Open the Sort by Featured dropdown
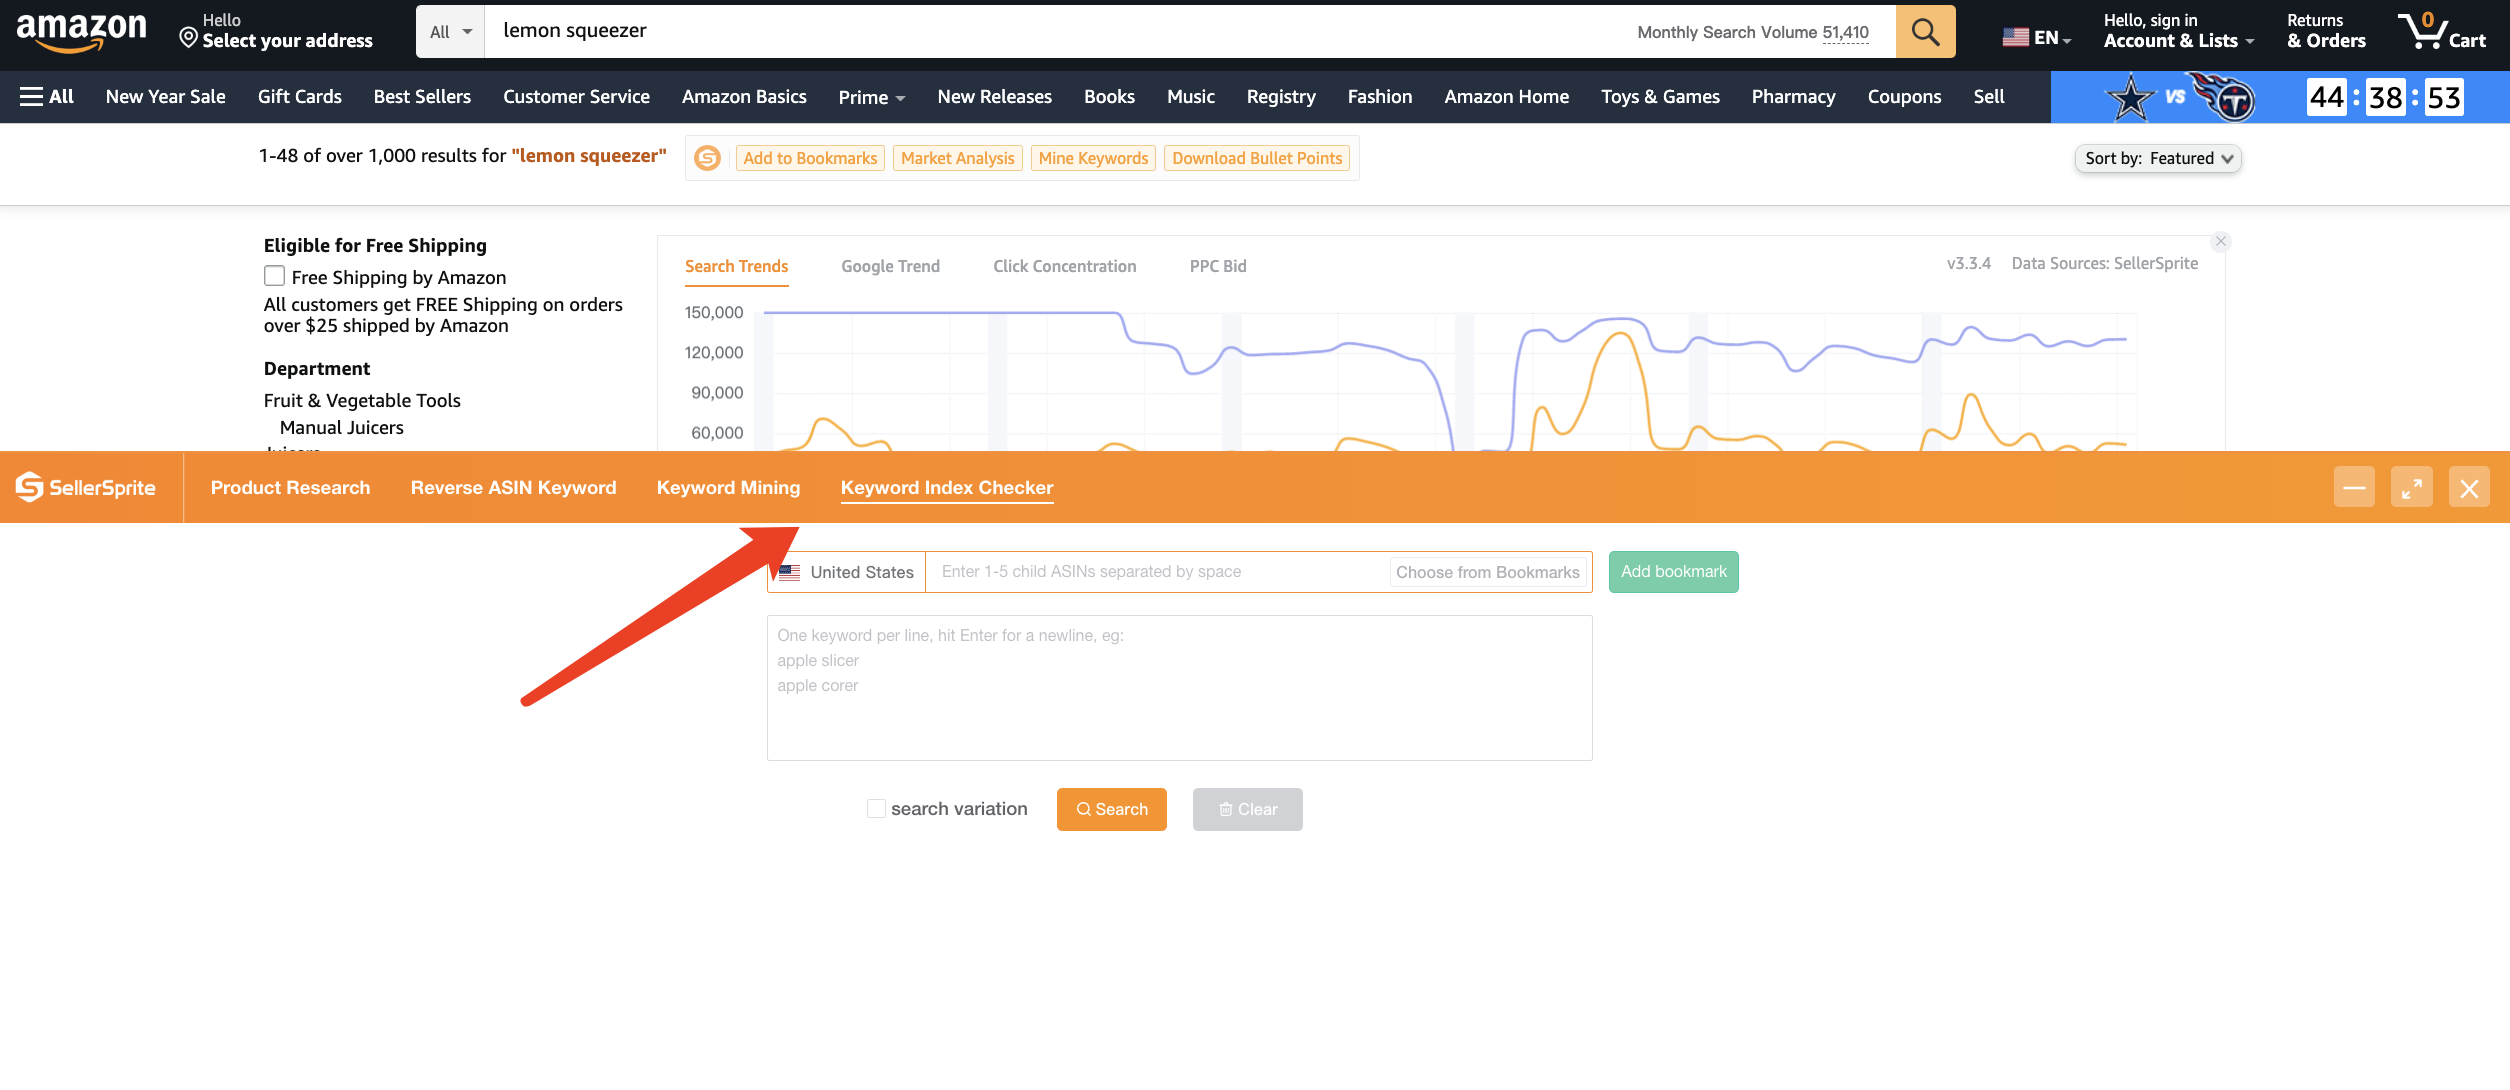This screenshot has width=2510, height=1090. click(x=2158, y=158)
